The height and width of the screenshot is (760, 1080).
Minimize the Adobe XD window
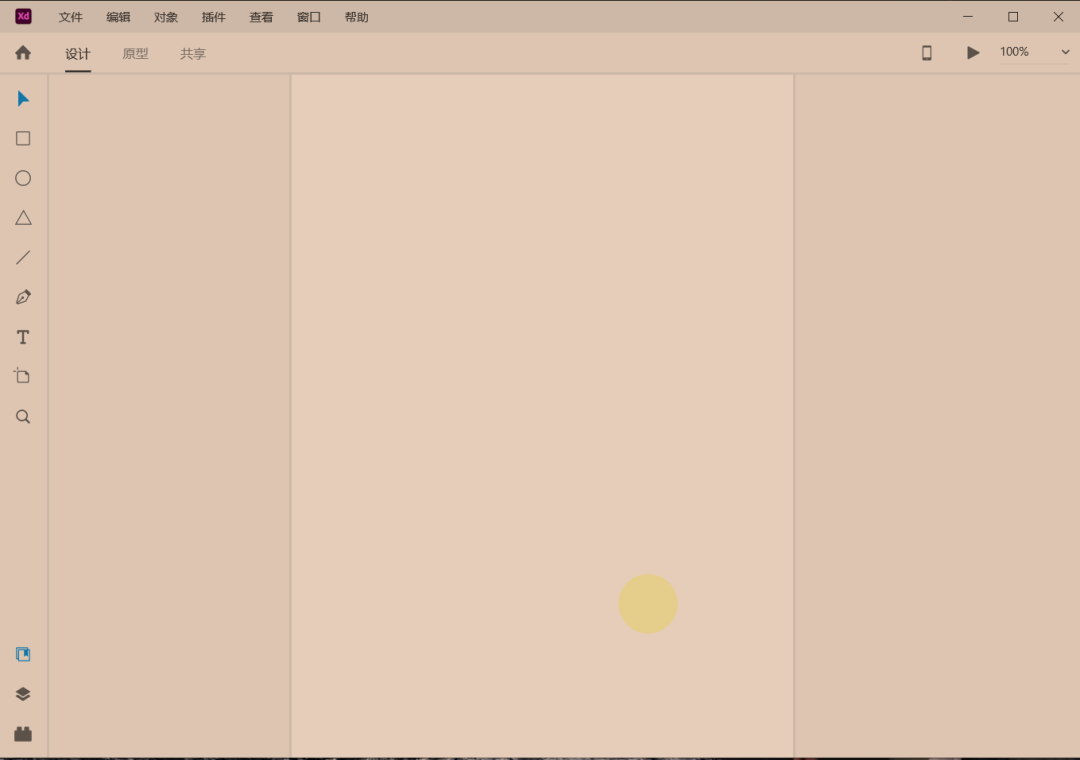968,17
